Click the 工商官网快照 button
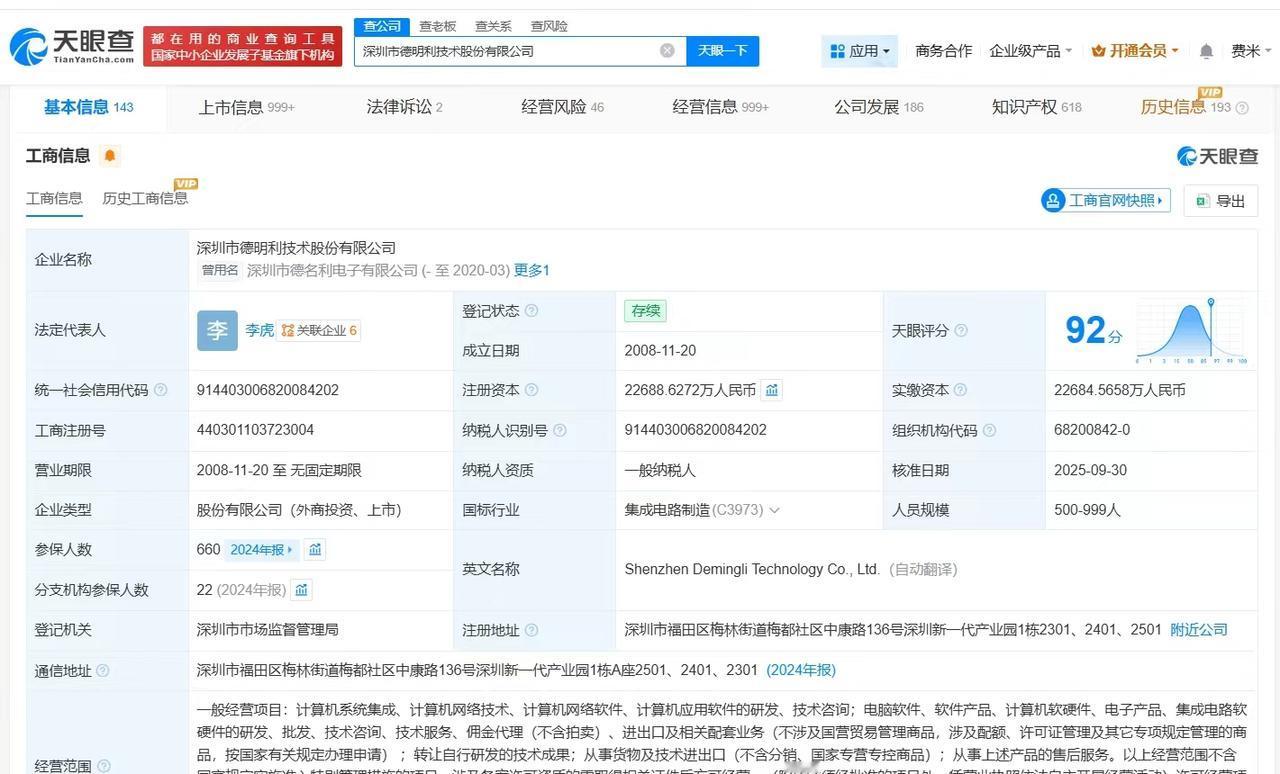 click(x=1105, y=200)
